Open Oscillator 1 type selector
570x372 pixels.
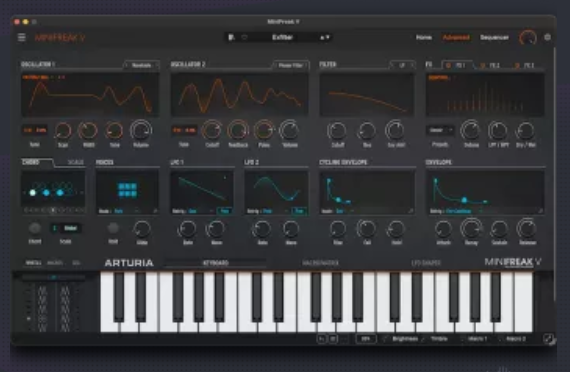point(141,65)
